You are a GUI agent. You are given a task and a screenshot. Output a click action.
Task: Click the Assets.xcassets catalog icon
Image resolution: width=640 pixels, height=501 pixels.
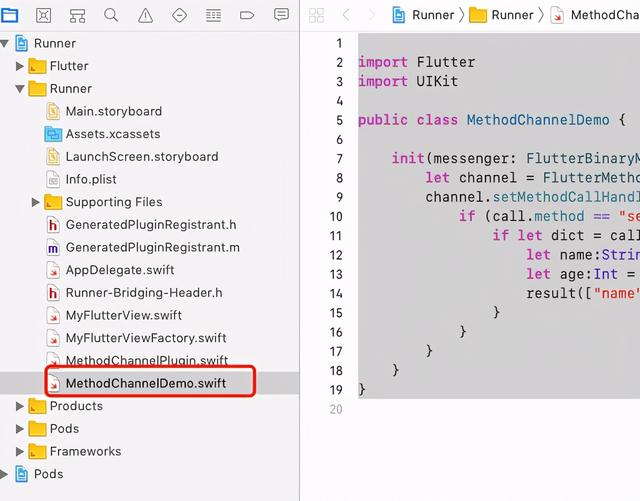(x=53, y=134)
